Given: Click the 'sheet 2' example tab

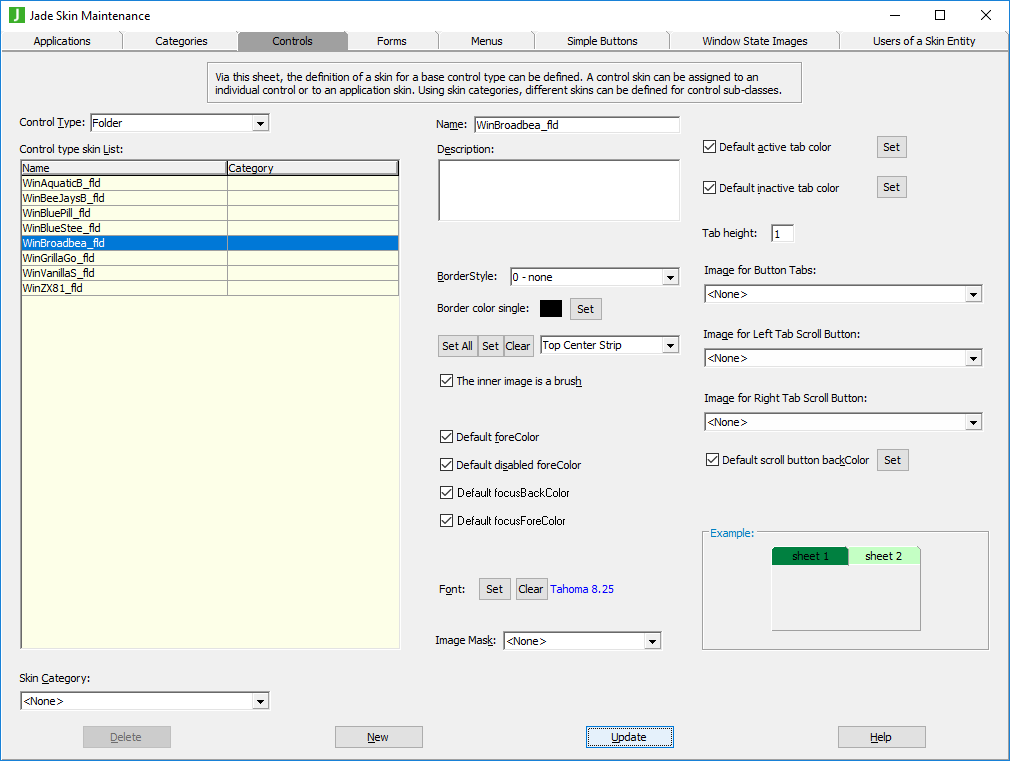Looking at the screenshot, I should [883, 556].
